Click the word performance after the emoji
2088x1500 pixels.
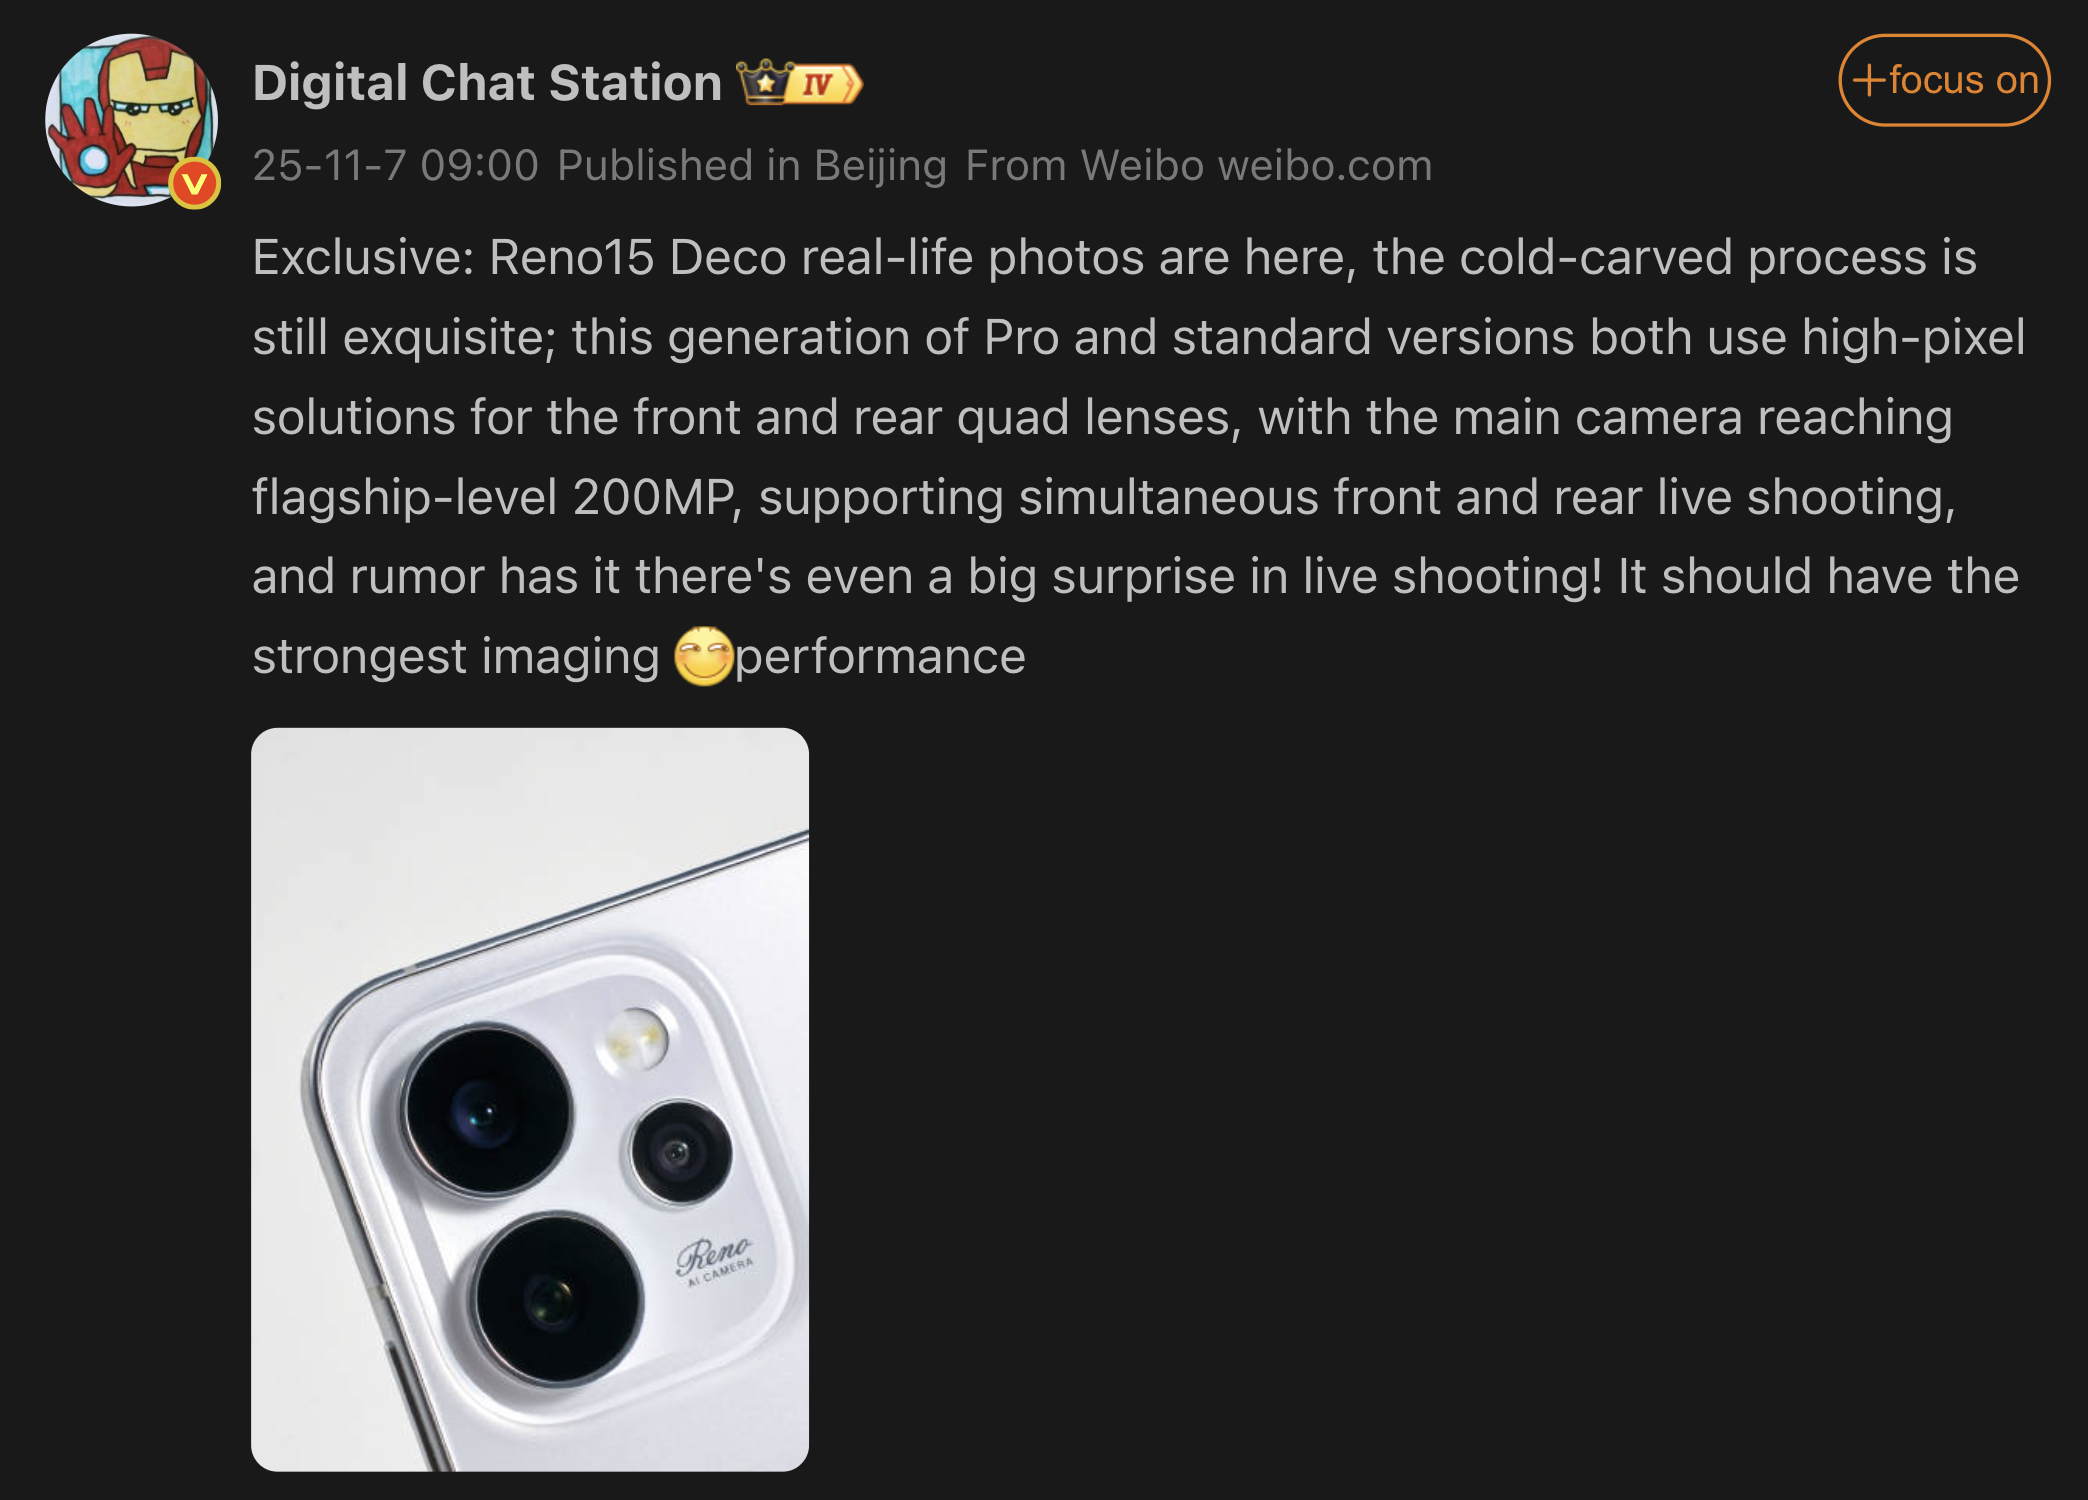pos(881,658)
